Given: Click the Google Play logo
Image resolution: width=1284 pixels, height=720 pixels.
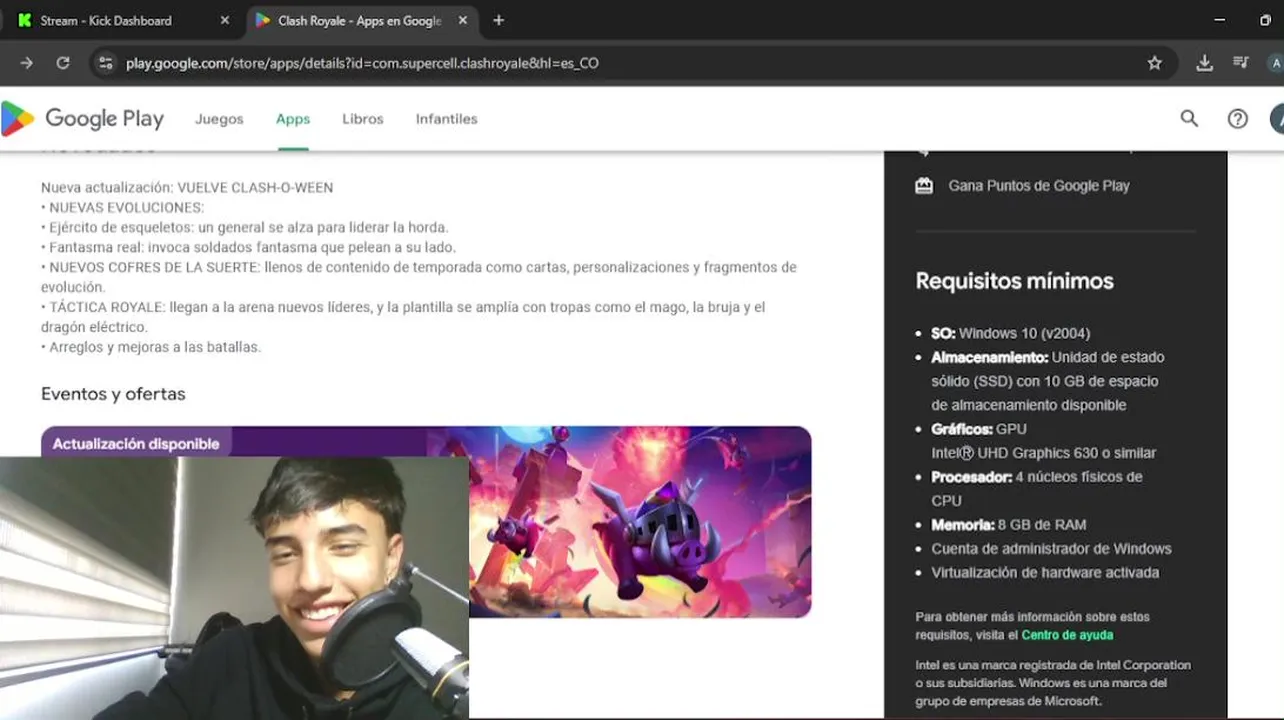Looking at the screenshot, I should pos(82,119).
